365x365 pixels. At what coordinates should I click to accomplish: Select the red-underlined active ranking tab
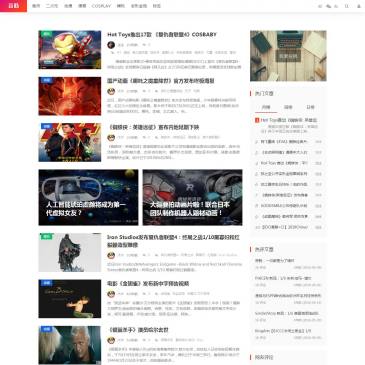coord(266,107)
